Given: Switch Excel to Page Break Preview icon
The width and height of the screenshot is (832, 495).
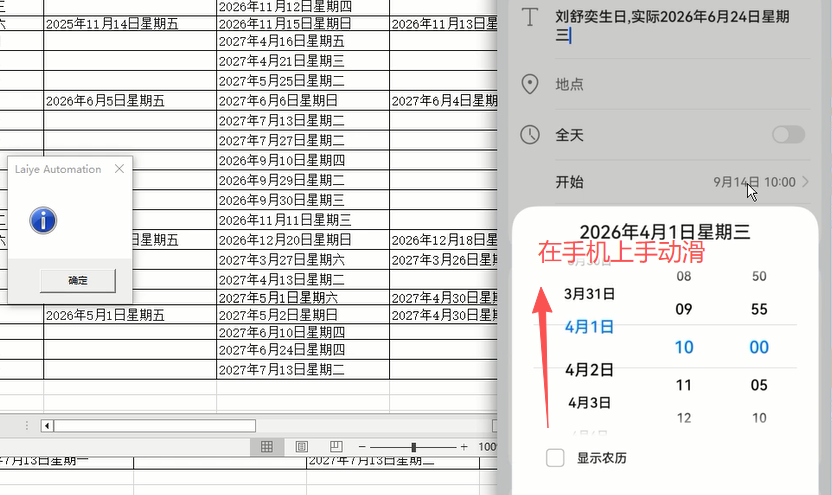Looking at the screenshot, I should click(336, 447).
